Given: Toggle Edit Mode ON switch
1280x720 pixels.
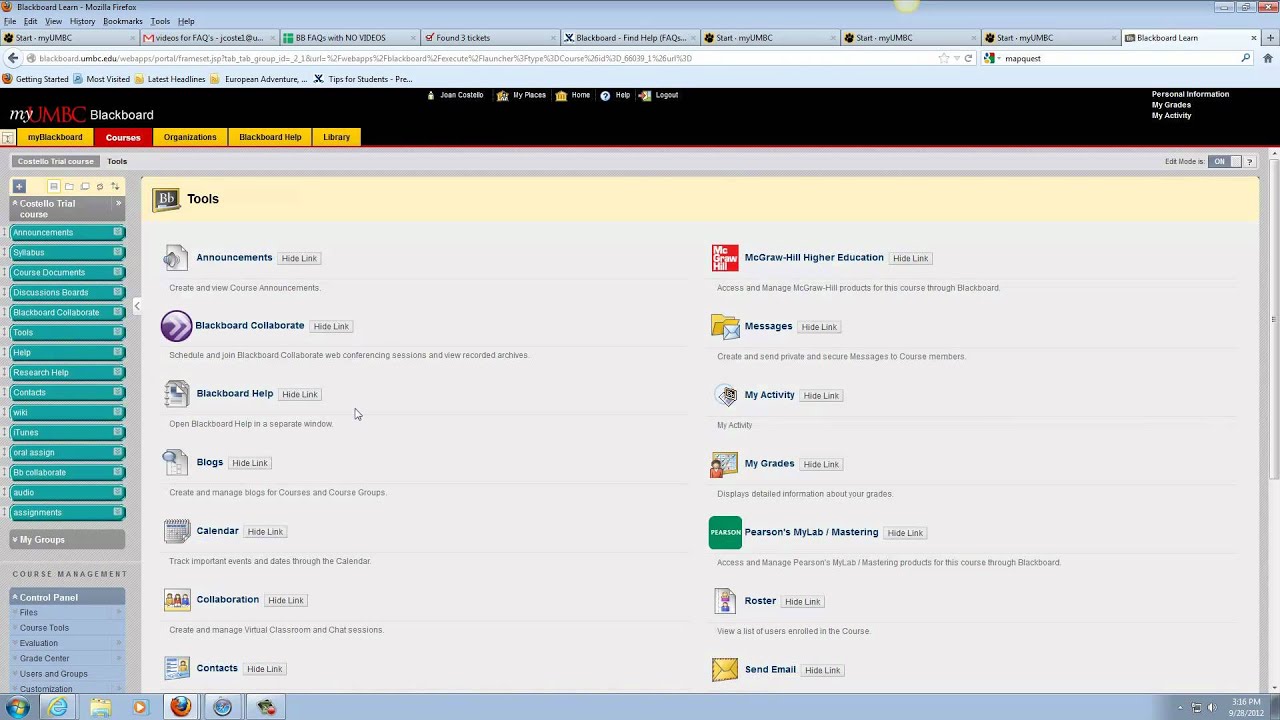Looking at the screenshot, I should pos(1224,161).
